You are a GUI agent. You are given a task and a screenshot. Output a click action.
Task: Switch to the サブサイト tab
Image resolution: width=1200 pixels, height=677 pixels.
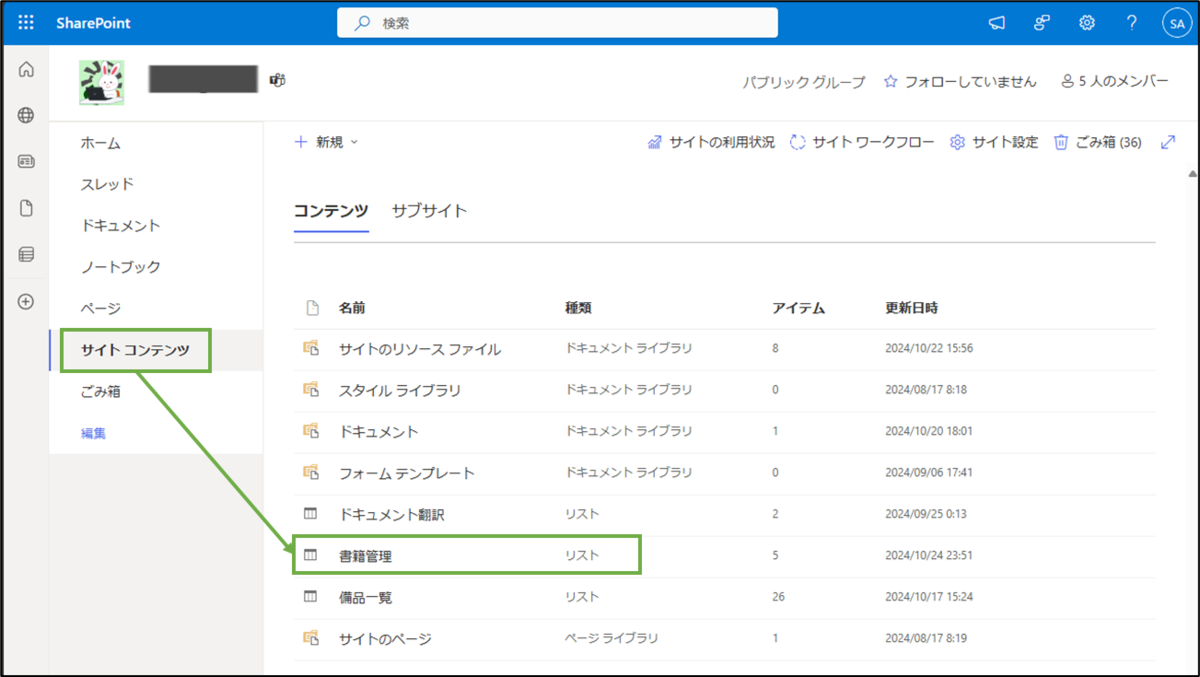[429, 210]
